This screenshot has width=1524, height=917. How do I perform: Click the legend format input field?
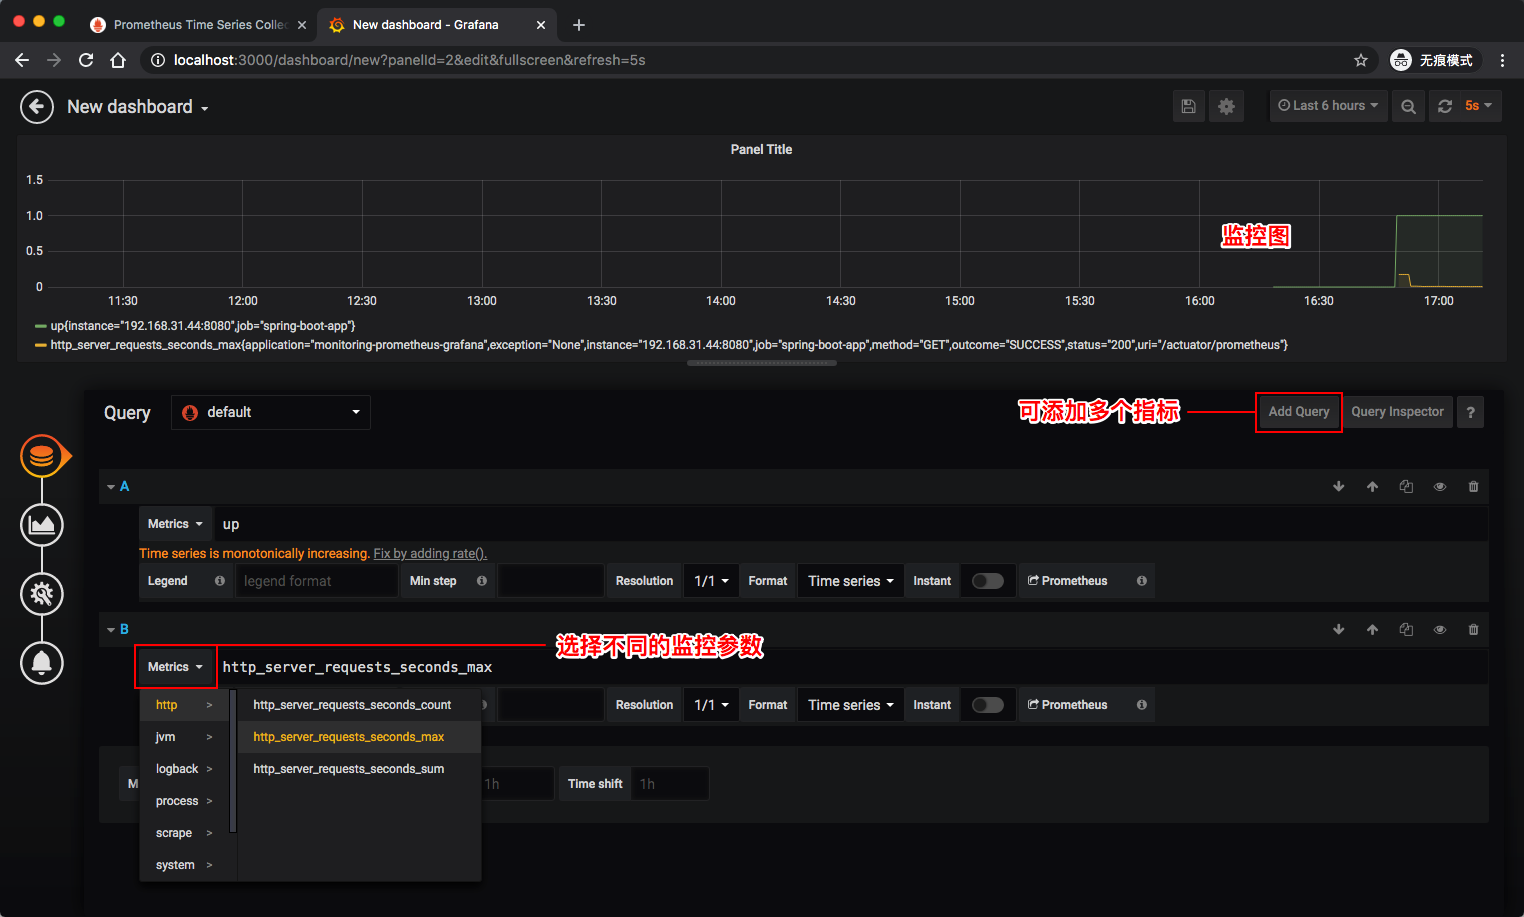[316, 581]
